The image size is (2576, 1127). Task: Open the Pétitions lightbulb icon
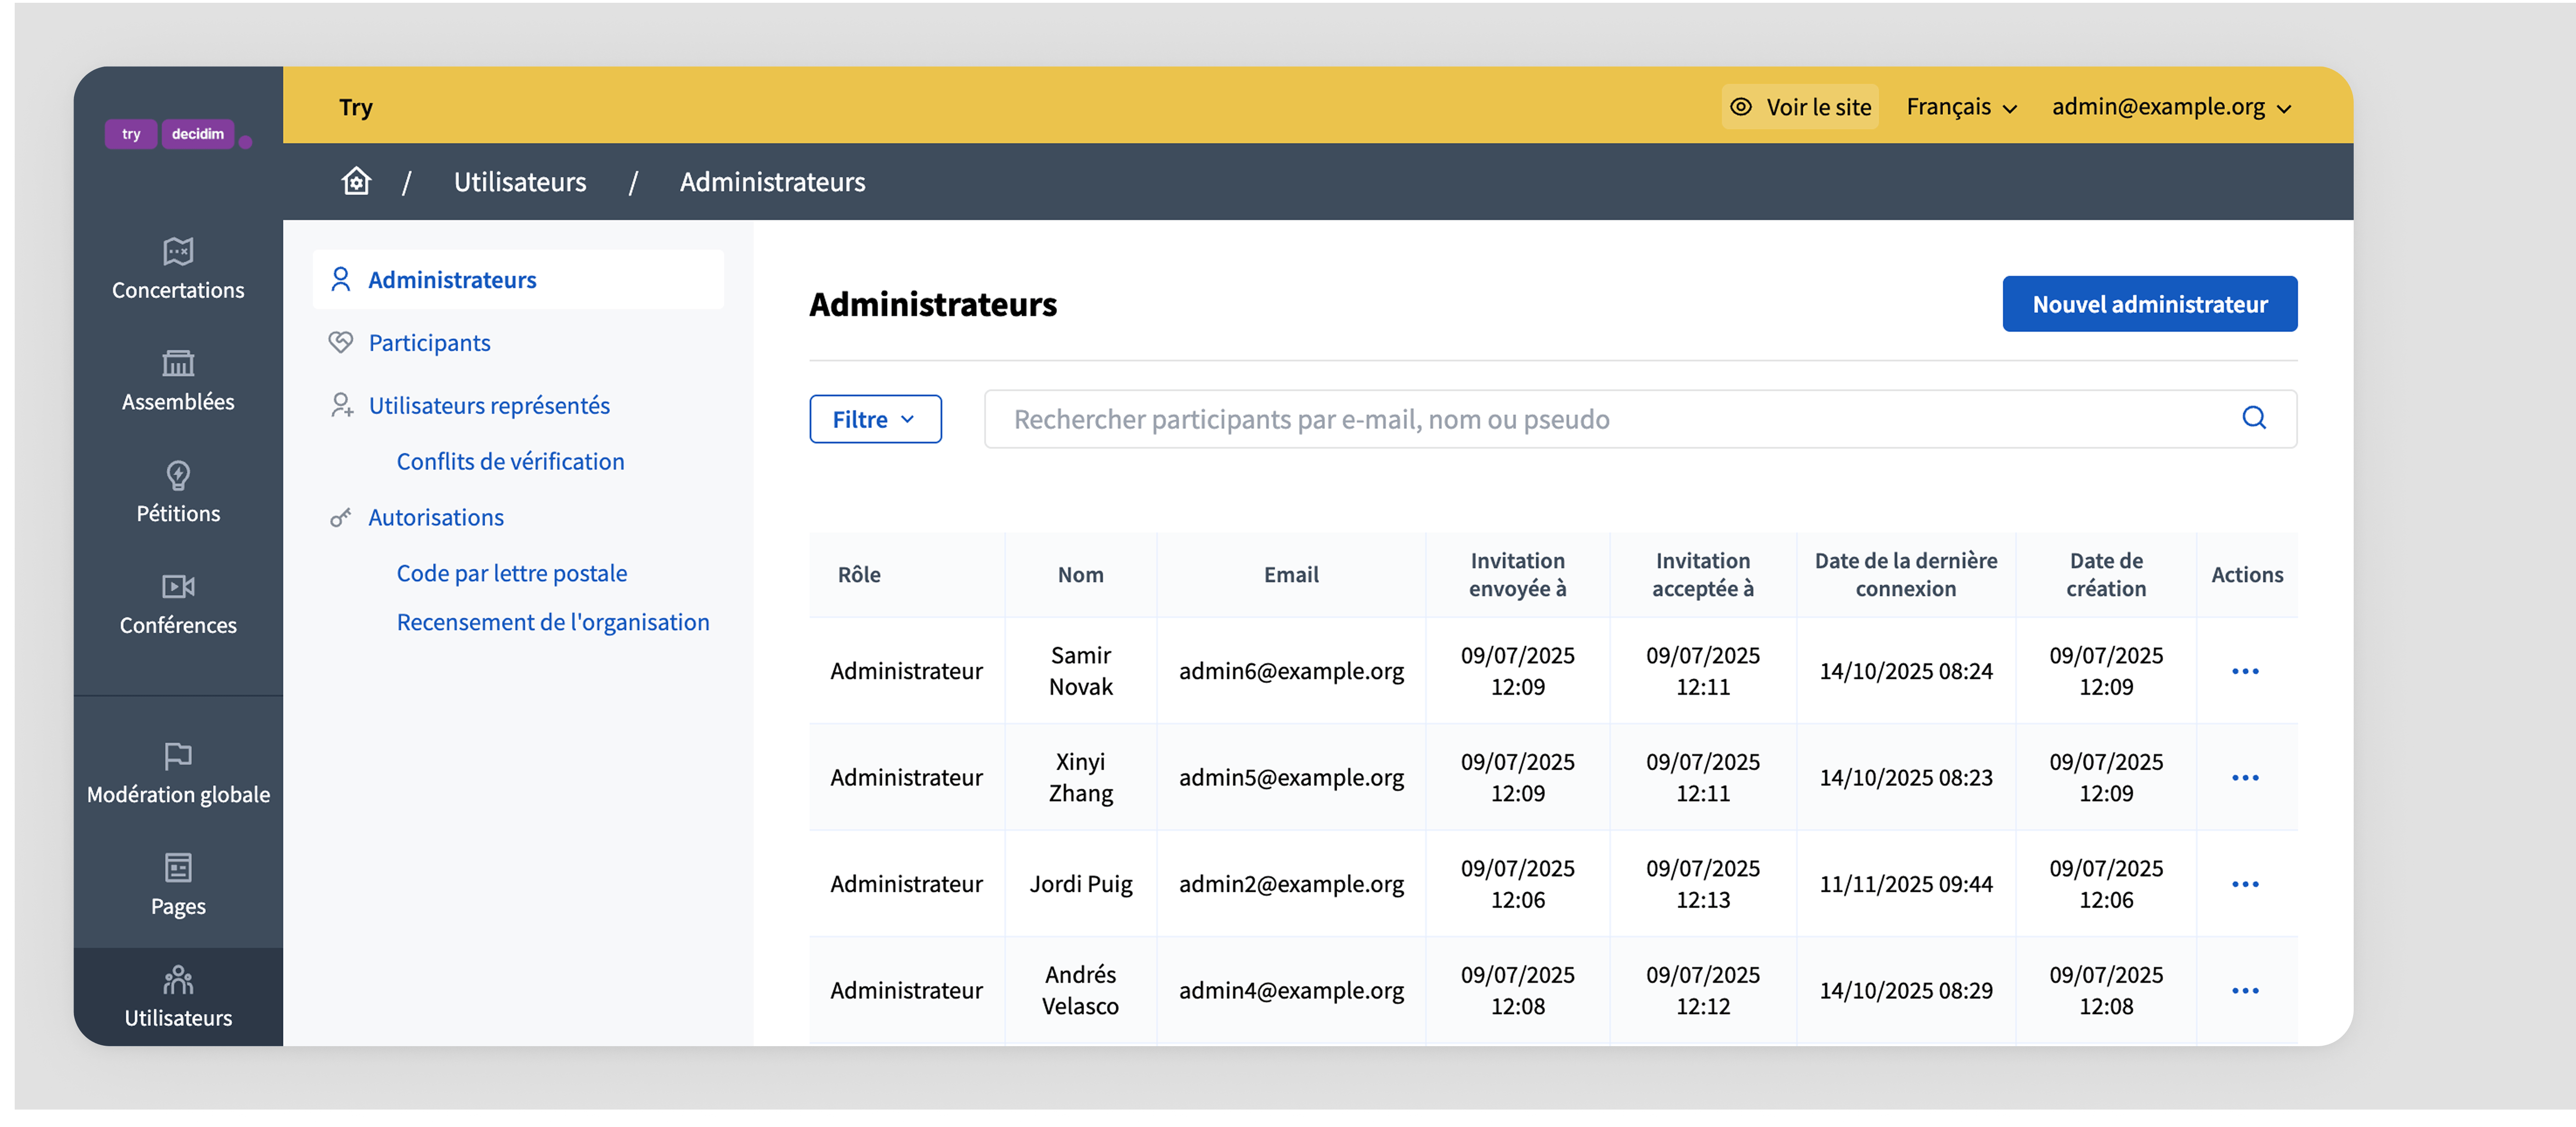tap(178, 475)
